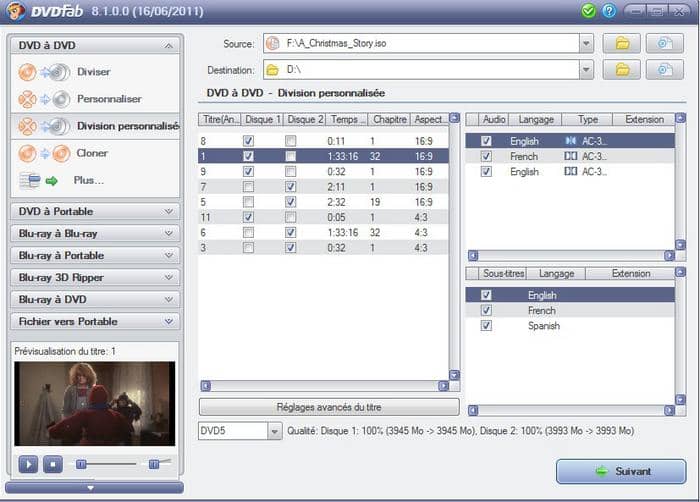Check Disque 1 for title 5
Screen dimensions: 700x502
[x=248, y=202]
